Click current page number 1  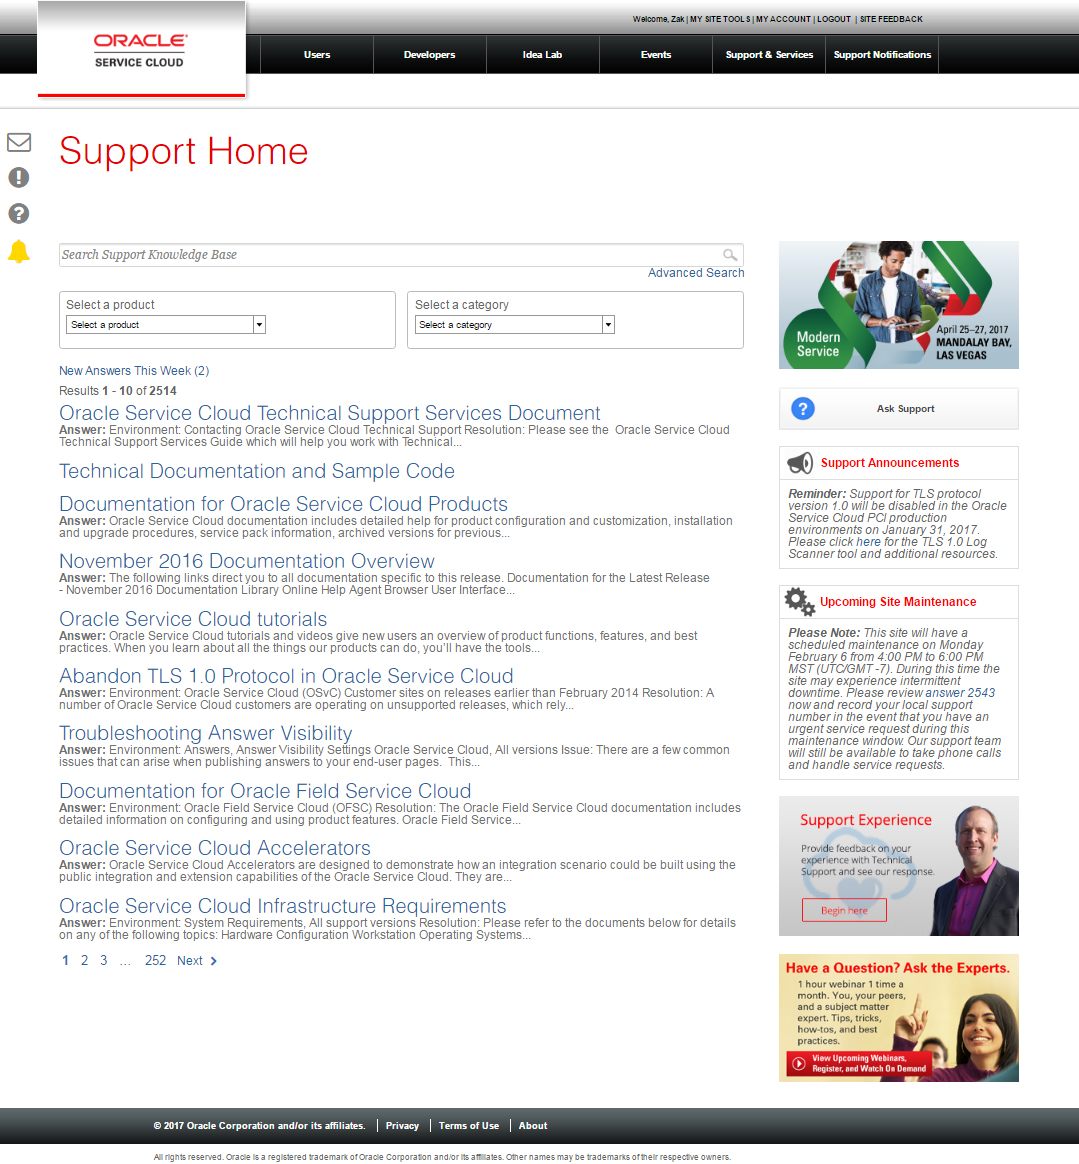[x=65, y=961]
